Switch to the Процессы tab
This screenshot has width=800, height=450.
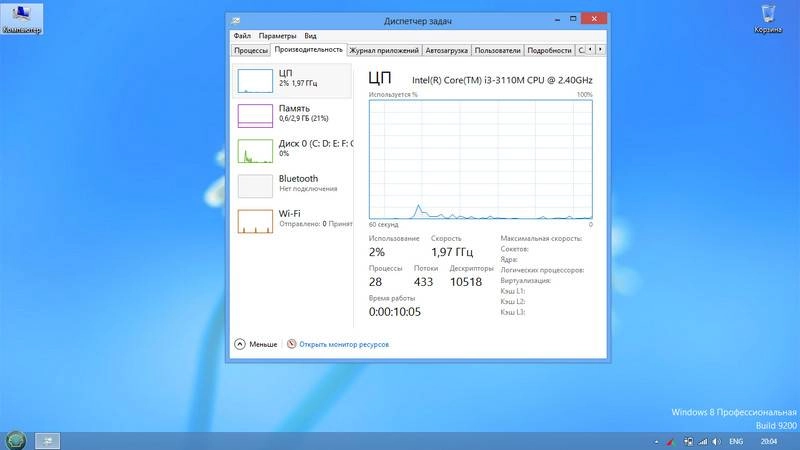point(251,51)
